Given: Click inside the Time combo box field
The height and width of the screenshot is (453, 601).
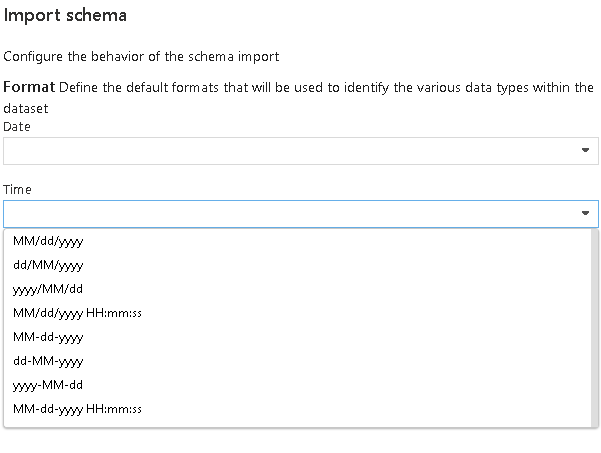Looking at the screenshot, I should coord(291,214).
